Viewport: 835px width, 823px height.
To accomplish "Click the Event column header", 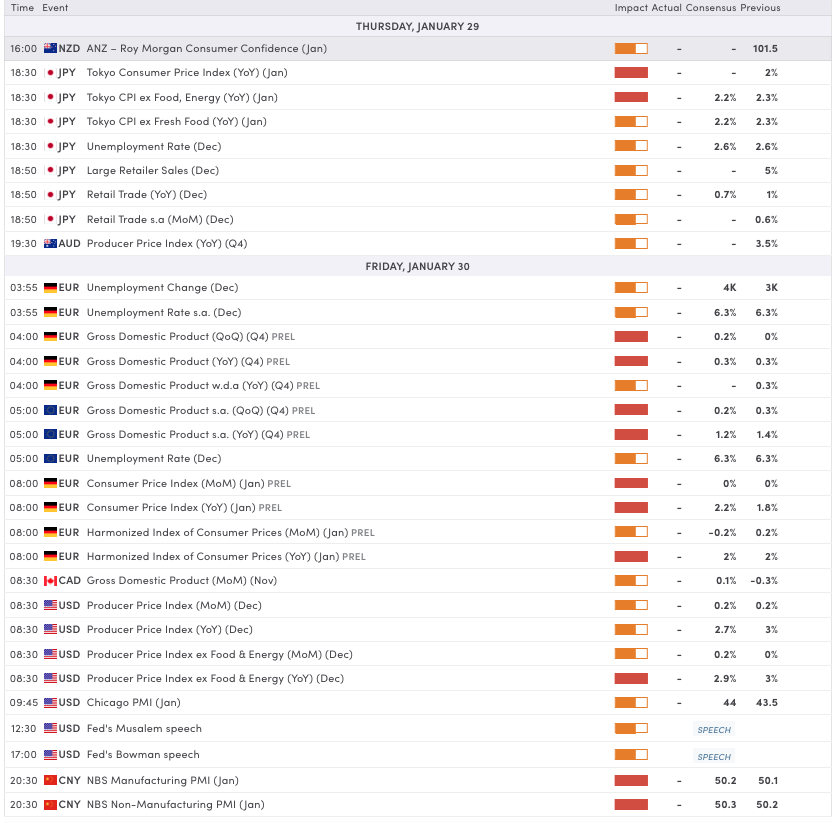I will [x=55, y=7].
